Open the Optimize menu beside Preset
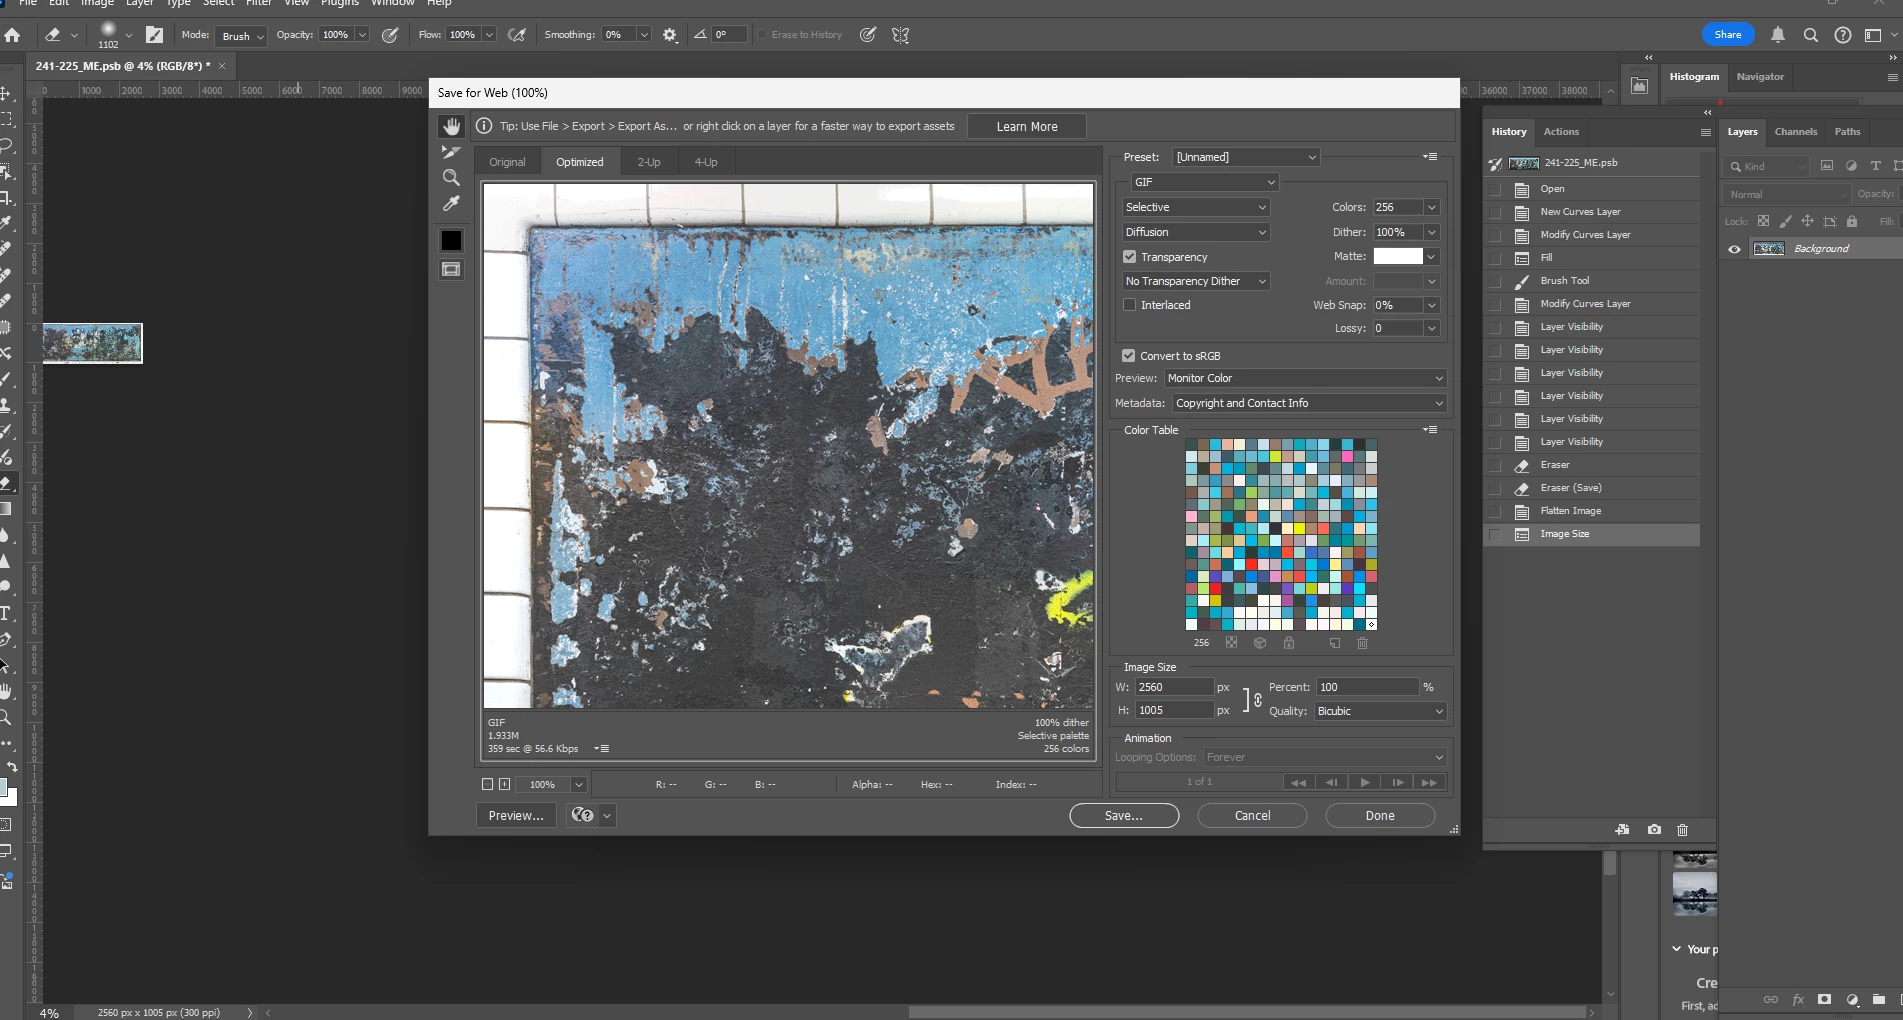The width and height of the screenshot is (1903, 1020). pyautogui.click(x=1431, y=157)
